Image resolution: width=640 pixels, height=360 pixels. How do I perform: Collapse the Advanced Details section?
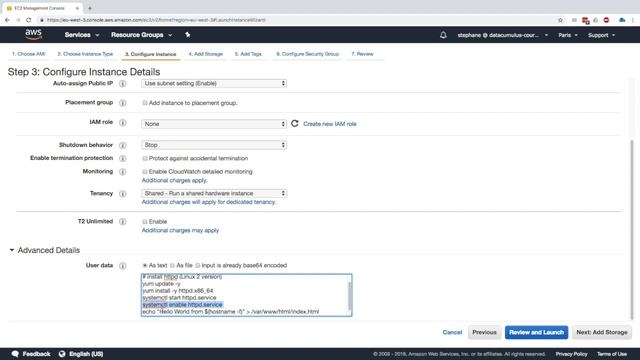pos(12,250)
